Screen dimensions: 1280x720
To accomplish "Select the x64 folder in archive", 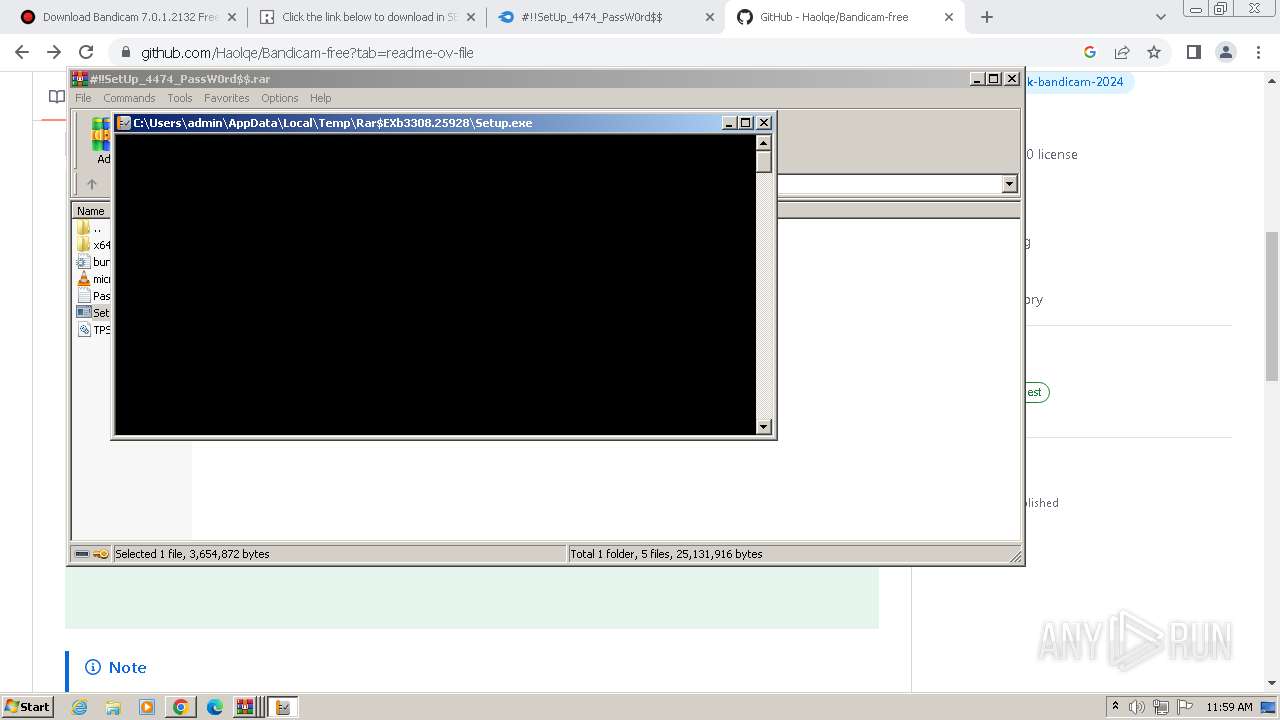I will [94, 245].
